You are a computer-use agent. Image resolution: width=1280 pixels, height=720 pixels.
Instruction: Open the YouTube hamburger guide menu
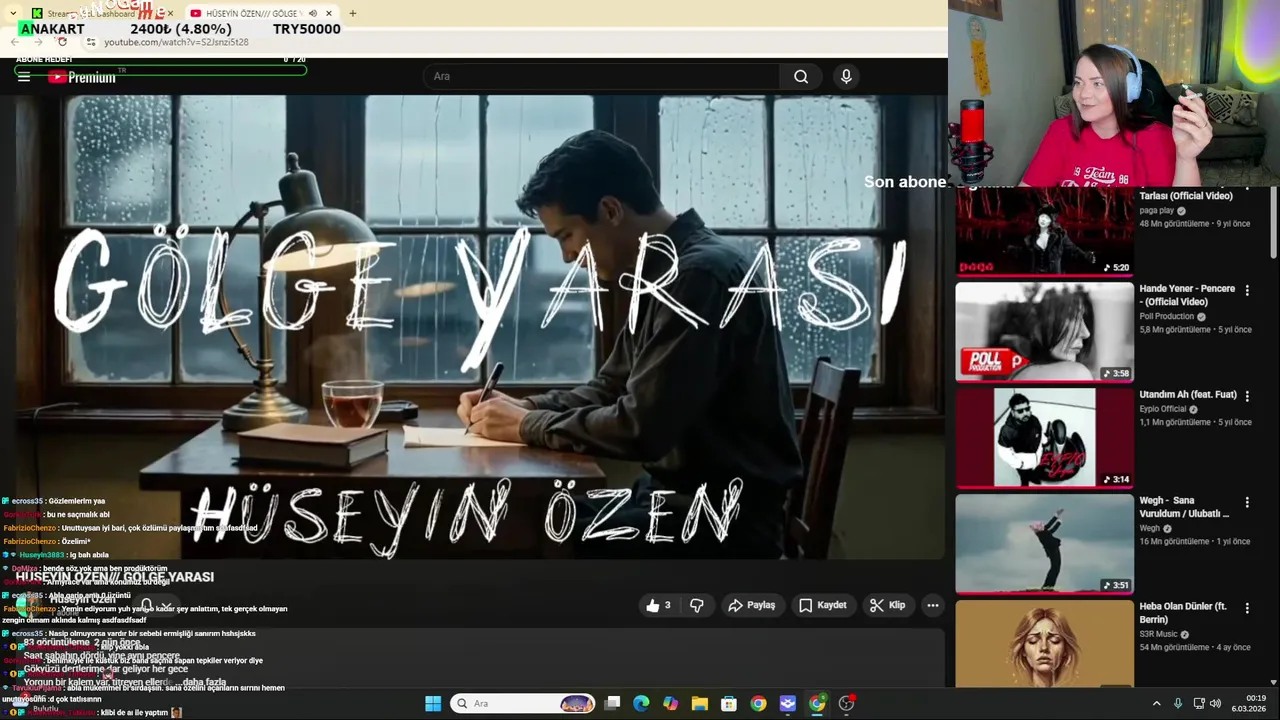(x=23, y=77)
